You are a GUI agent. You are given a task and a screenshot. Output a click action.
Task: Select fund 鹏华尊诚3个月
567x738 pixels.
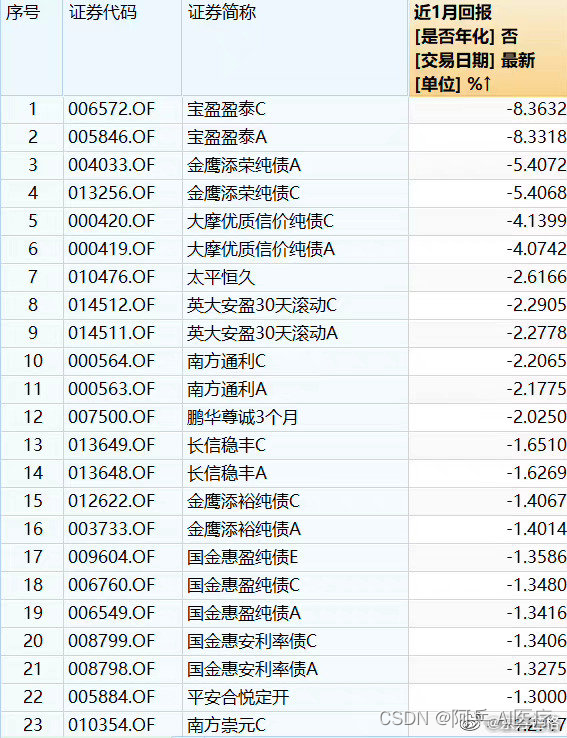(x=242, y=417)
